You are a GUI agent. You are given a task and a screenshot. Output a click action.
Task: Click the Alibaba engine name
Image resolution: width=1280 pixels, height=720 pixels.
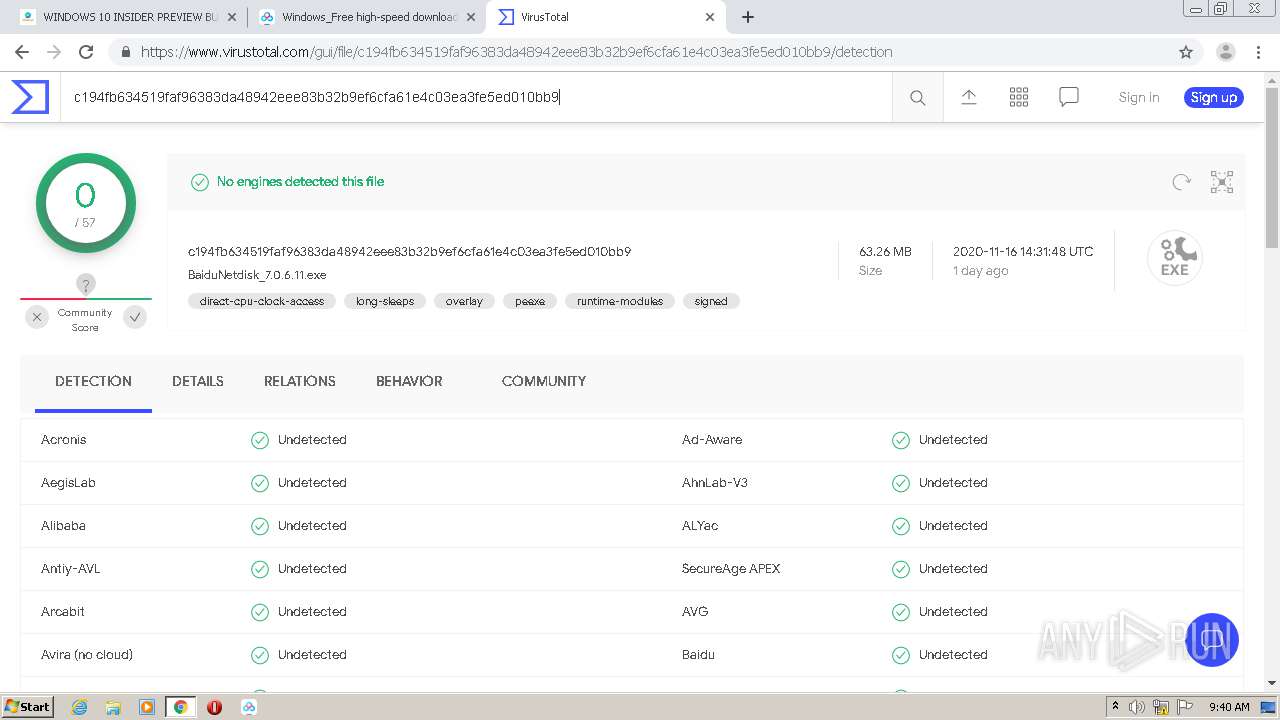63,526
